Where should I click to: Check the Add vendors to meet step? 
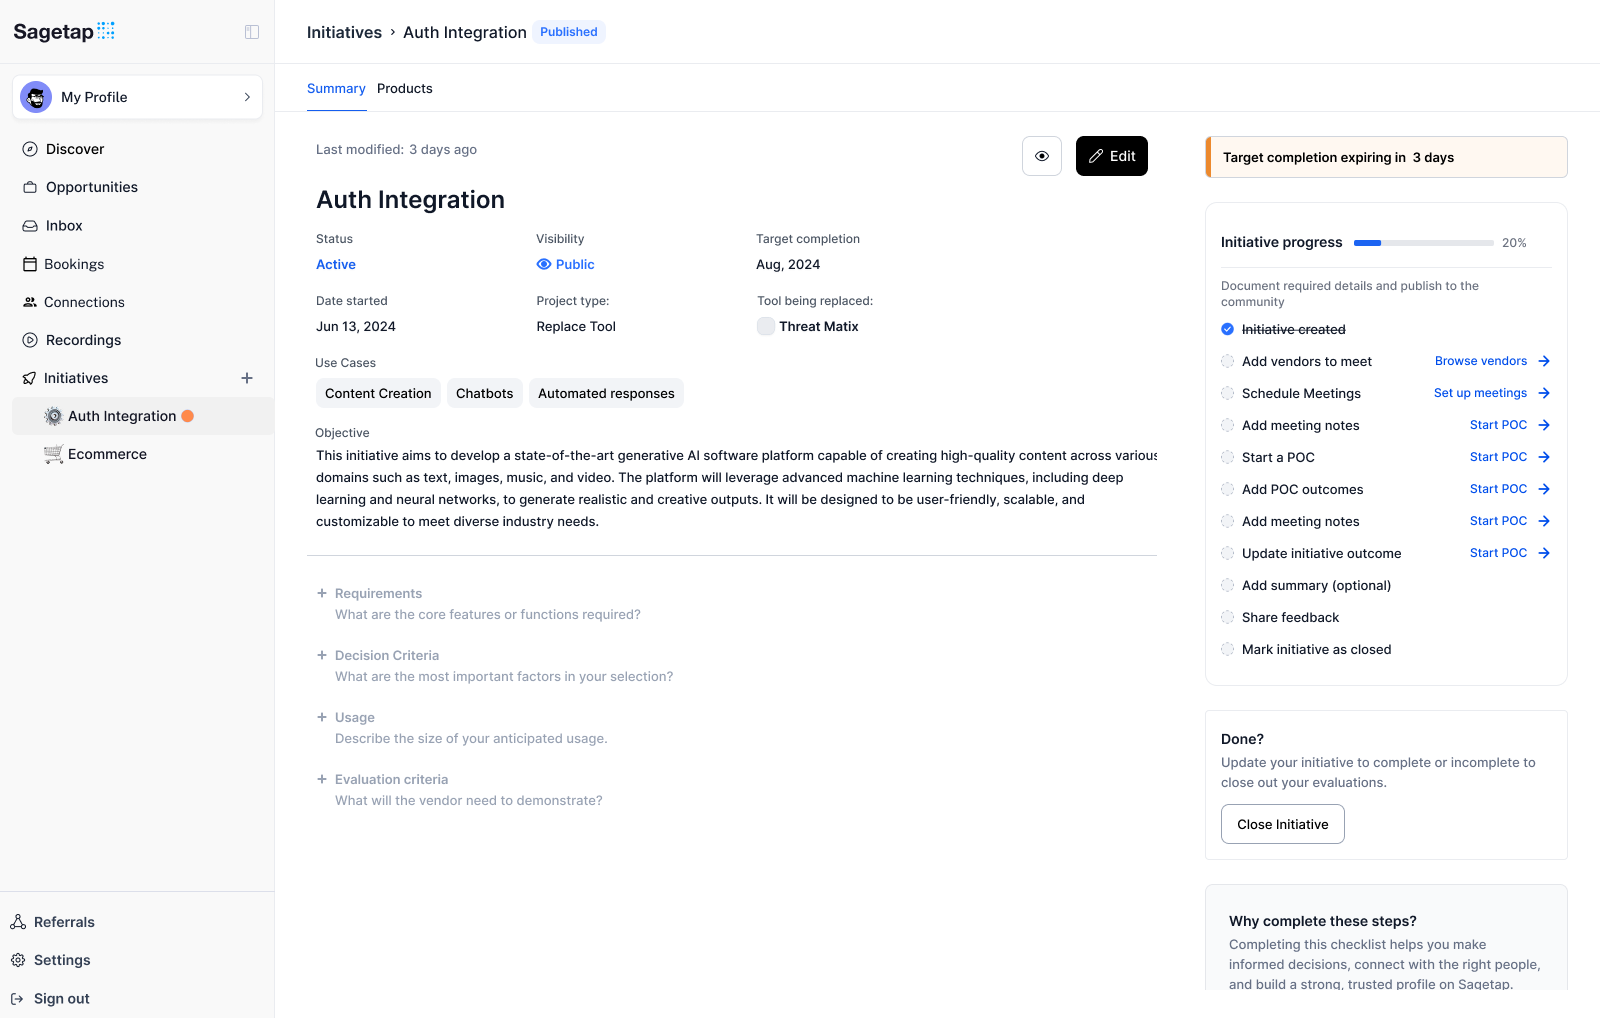[1227, 361]
